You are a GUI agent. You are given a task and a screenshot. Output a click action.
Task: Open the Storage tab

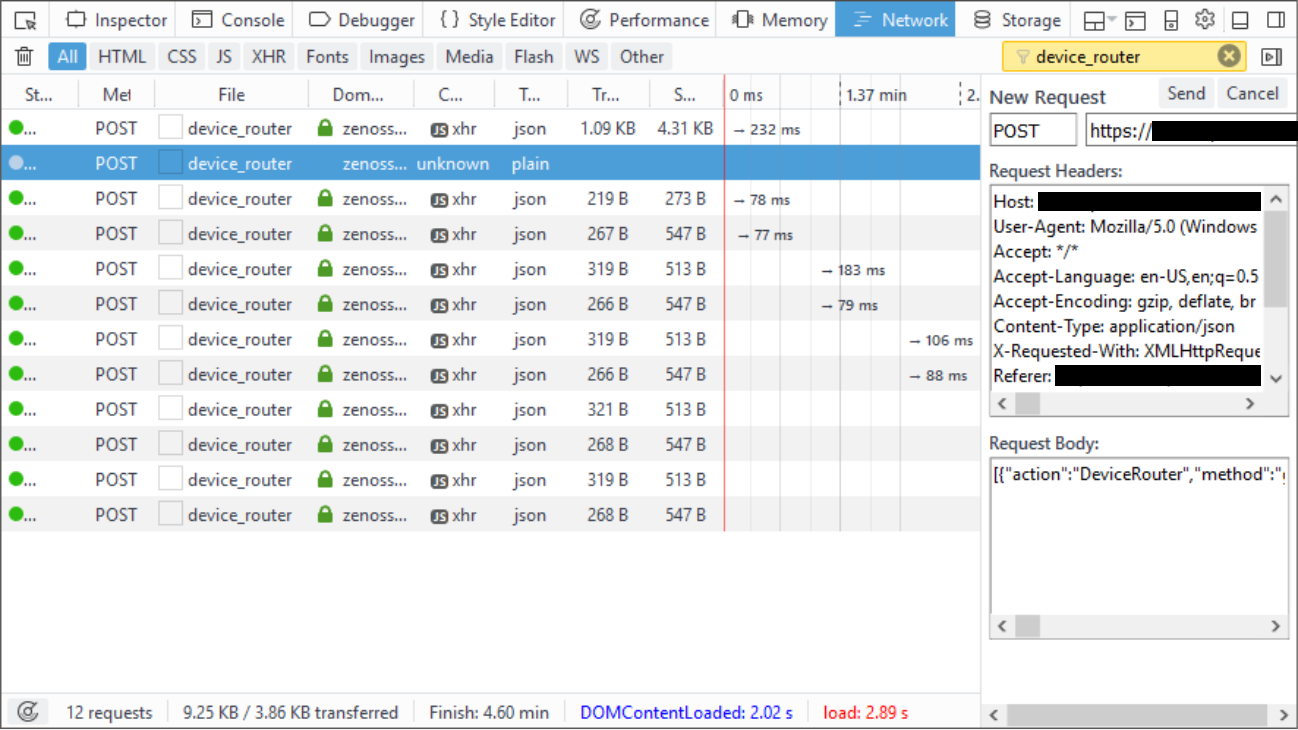1017,20
